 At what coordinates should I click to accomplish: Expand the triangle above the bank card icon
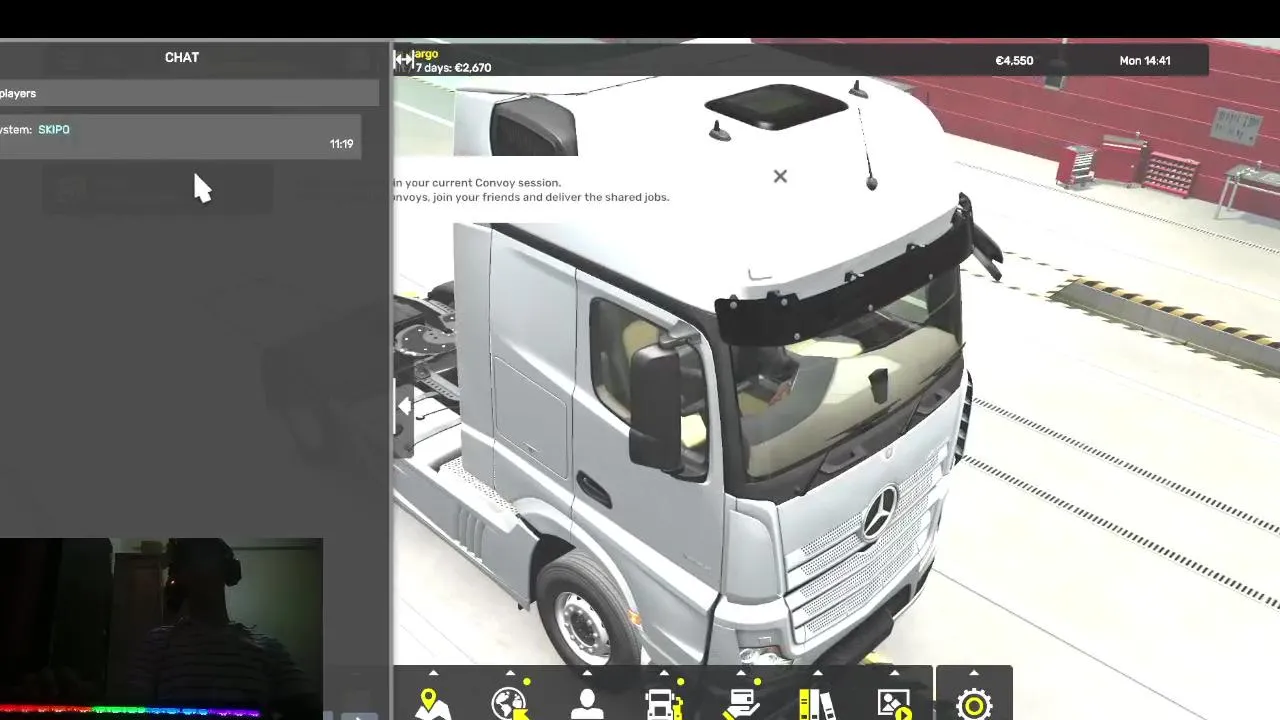[741, 673]
